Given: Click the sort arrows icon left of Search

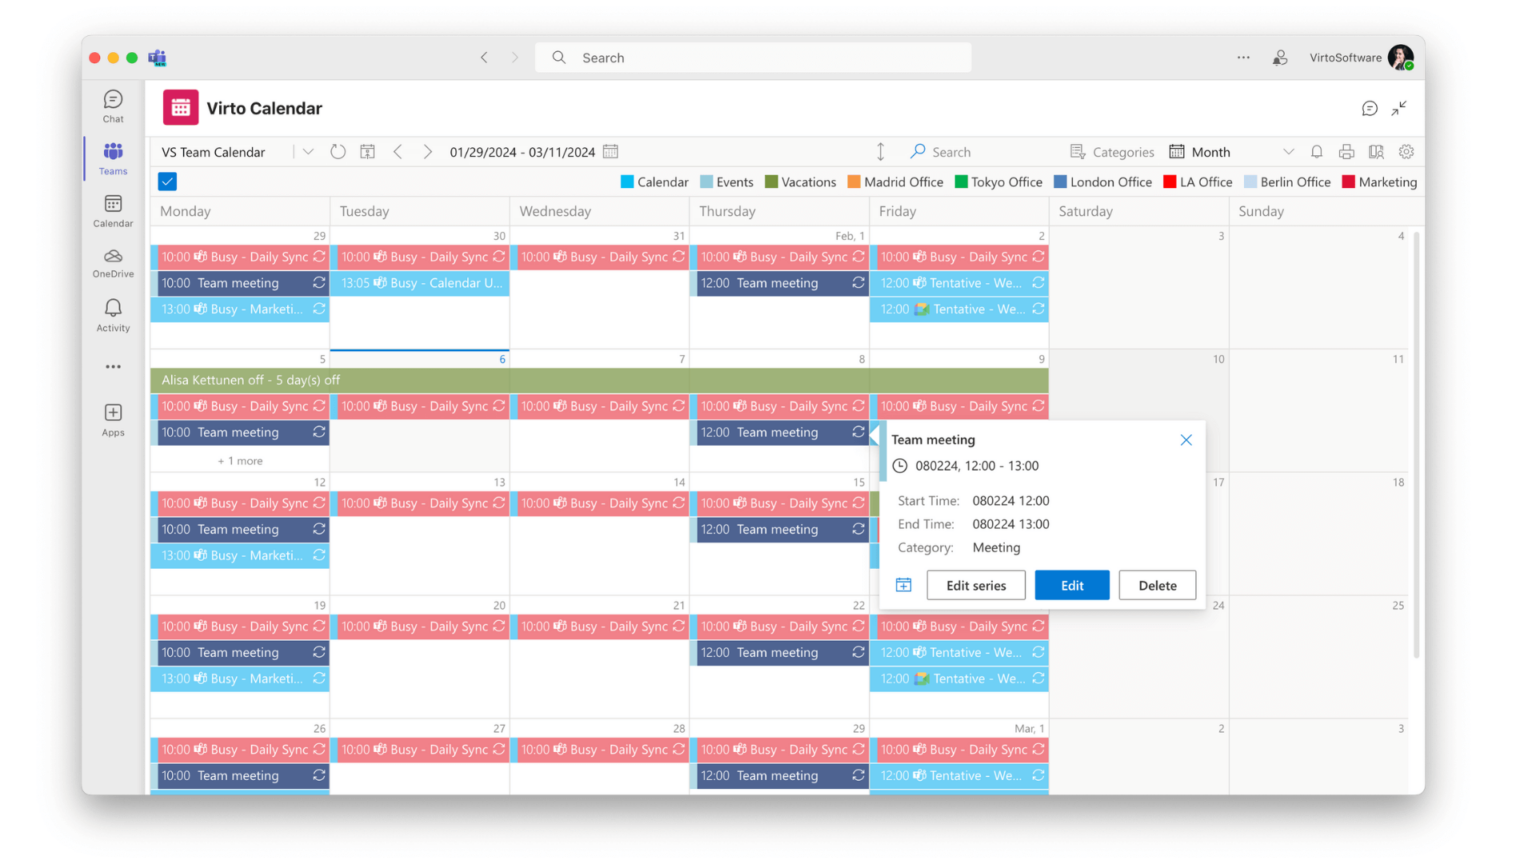Looking at the screenshot, I should (881, 151).
